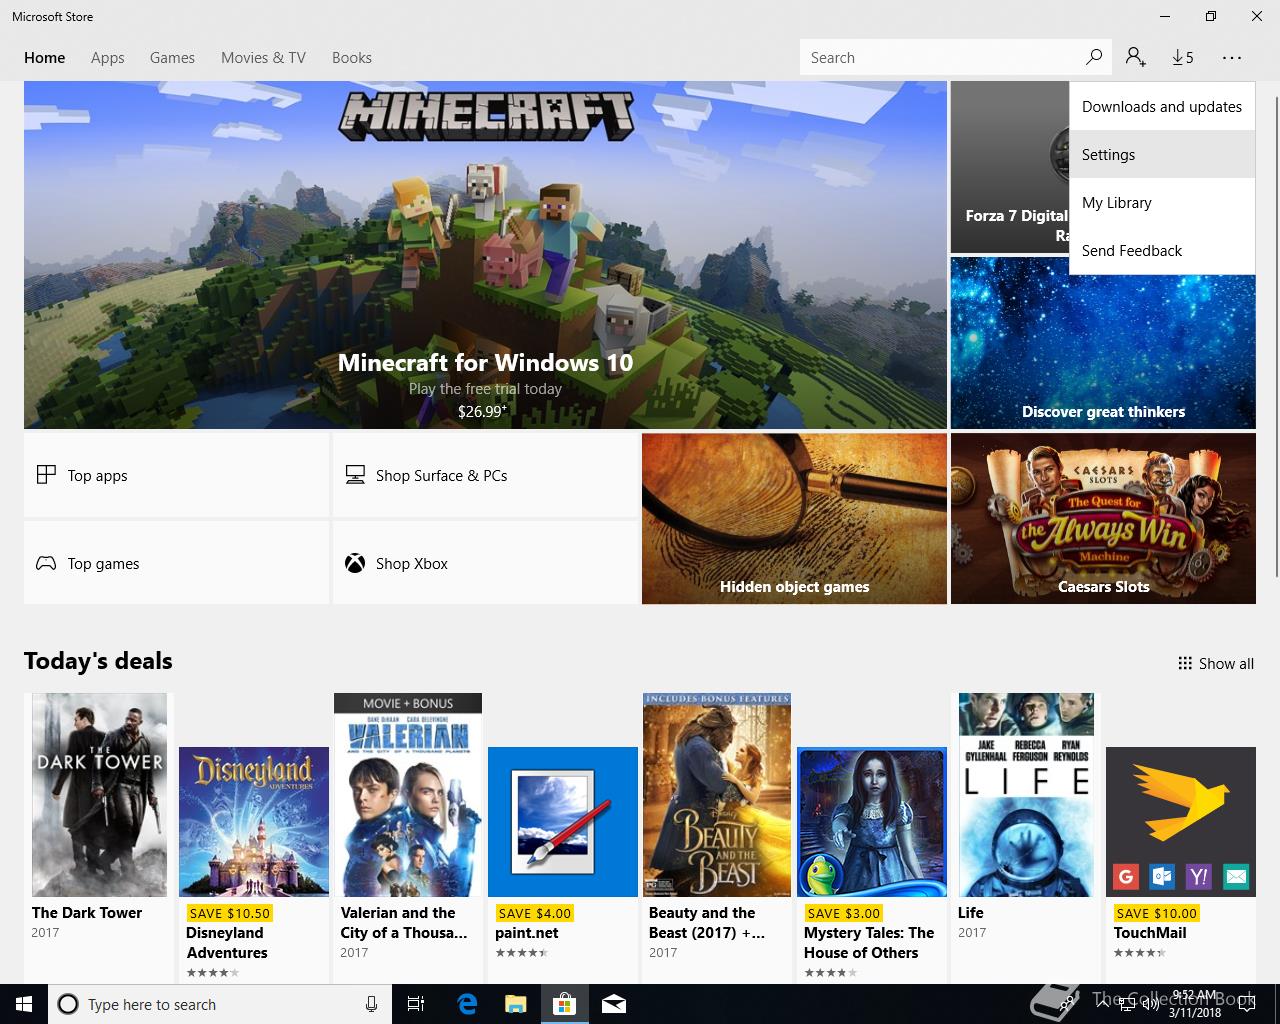Click the vertical scrollbar thumb
1280x1024 pixels.
(1276, 335)
